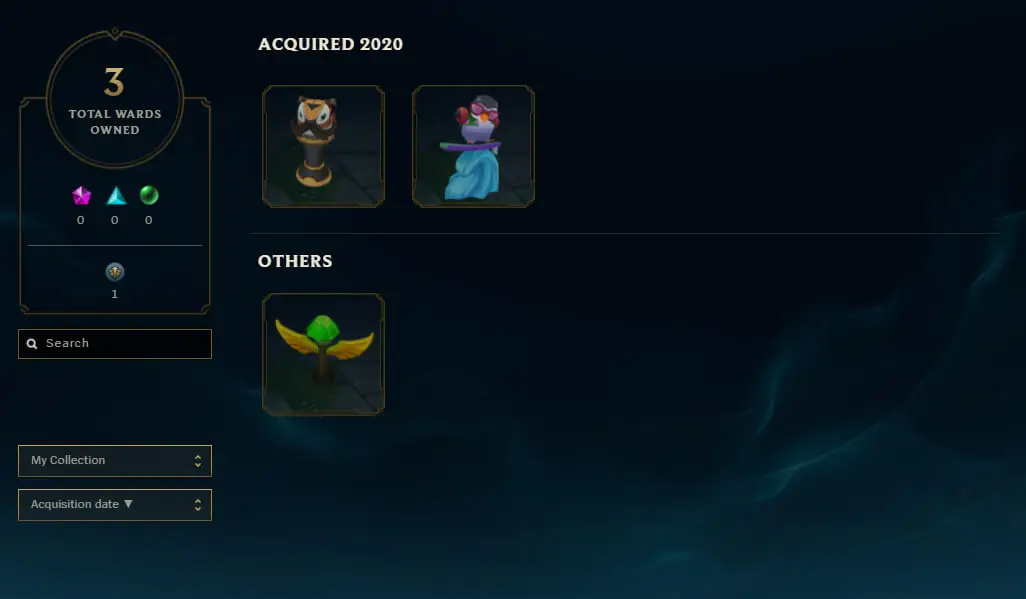Viewport: 1026px width, 599px height.
Task: Click the legacy crest badge icon
Action: (115, 272)
